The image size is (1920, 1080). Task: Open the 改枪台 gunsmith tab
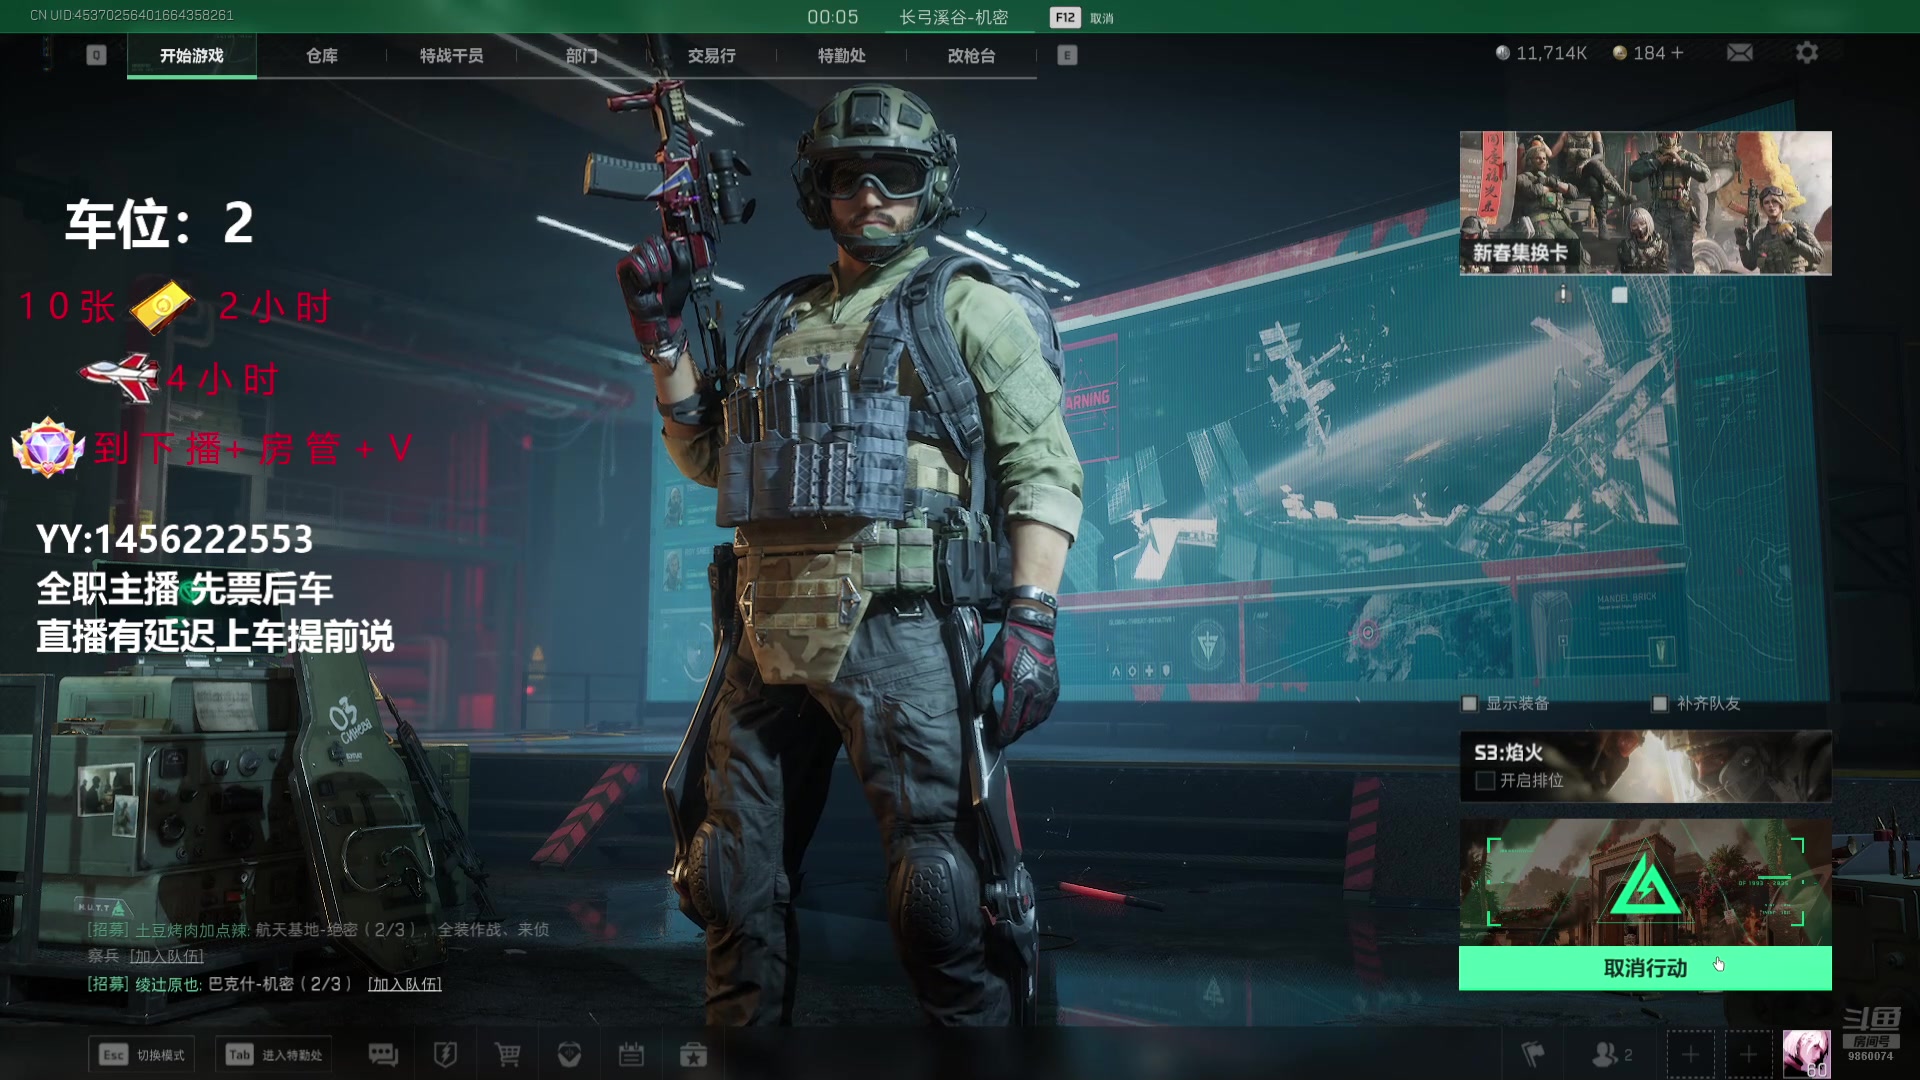tap(972, 56)
